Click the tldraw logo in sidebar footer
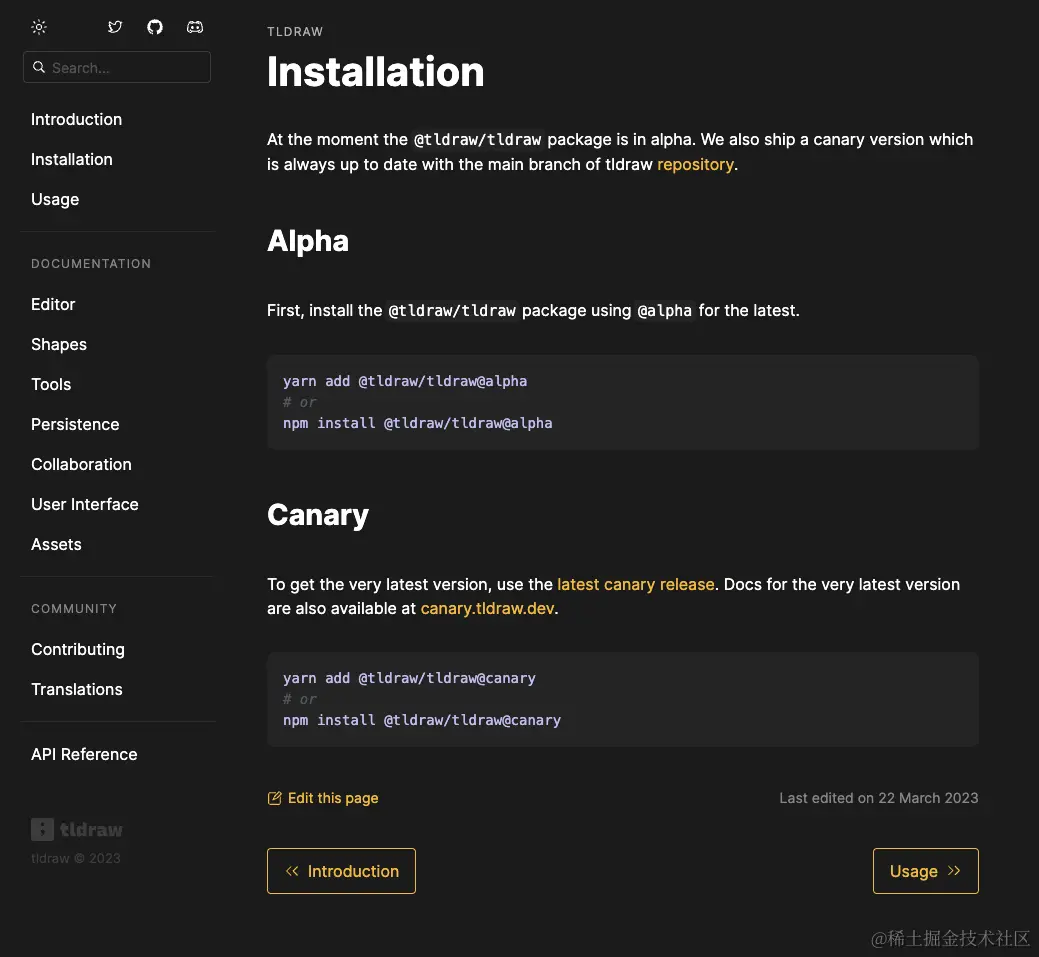Image resolution: width=1039 pixels, height=957 pixels. tap(77, 829)
